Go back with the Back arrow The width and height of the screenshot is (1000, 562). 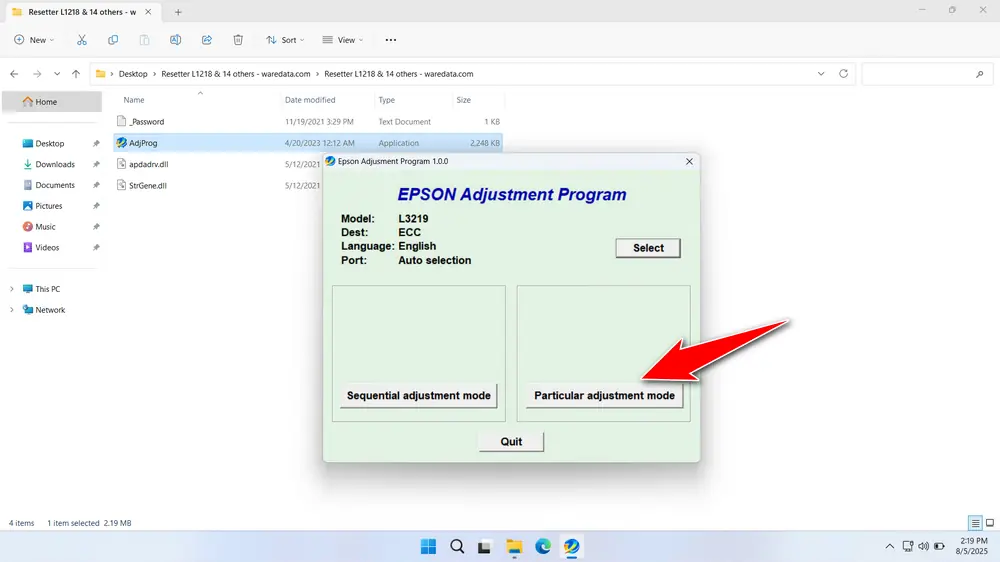tap(14, 74)
